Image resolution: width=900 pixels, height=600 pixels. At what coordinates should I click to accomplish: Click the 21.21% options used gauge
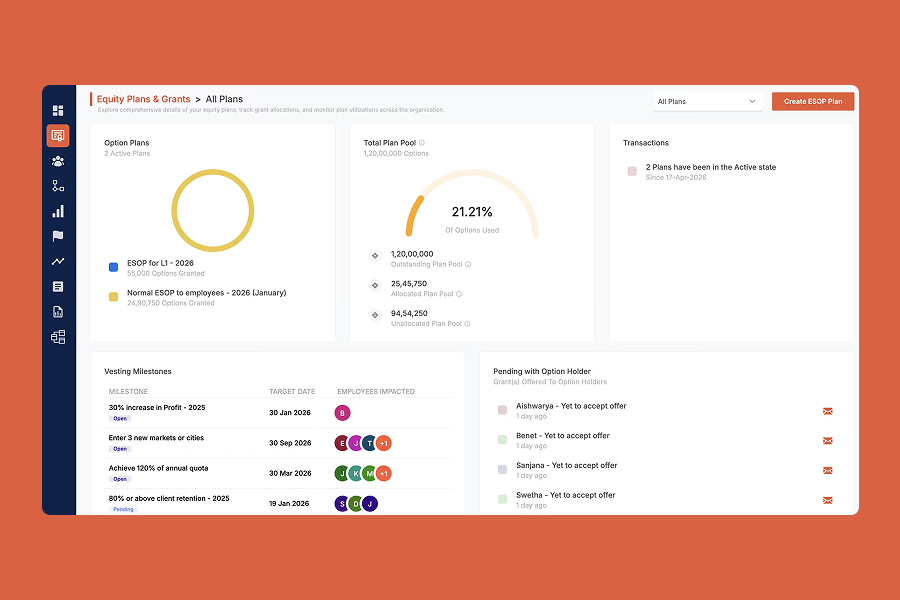pyautogui.click(x=472, y=205)
